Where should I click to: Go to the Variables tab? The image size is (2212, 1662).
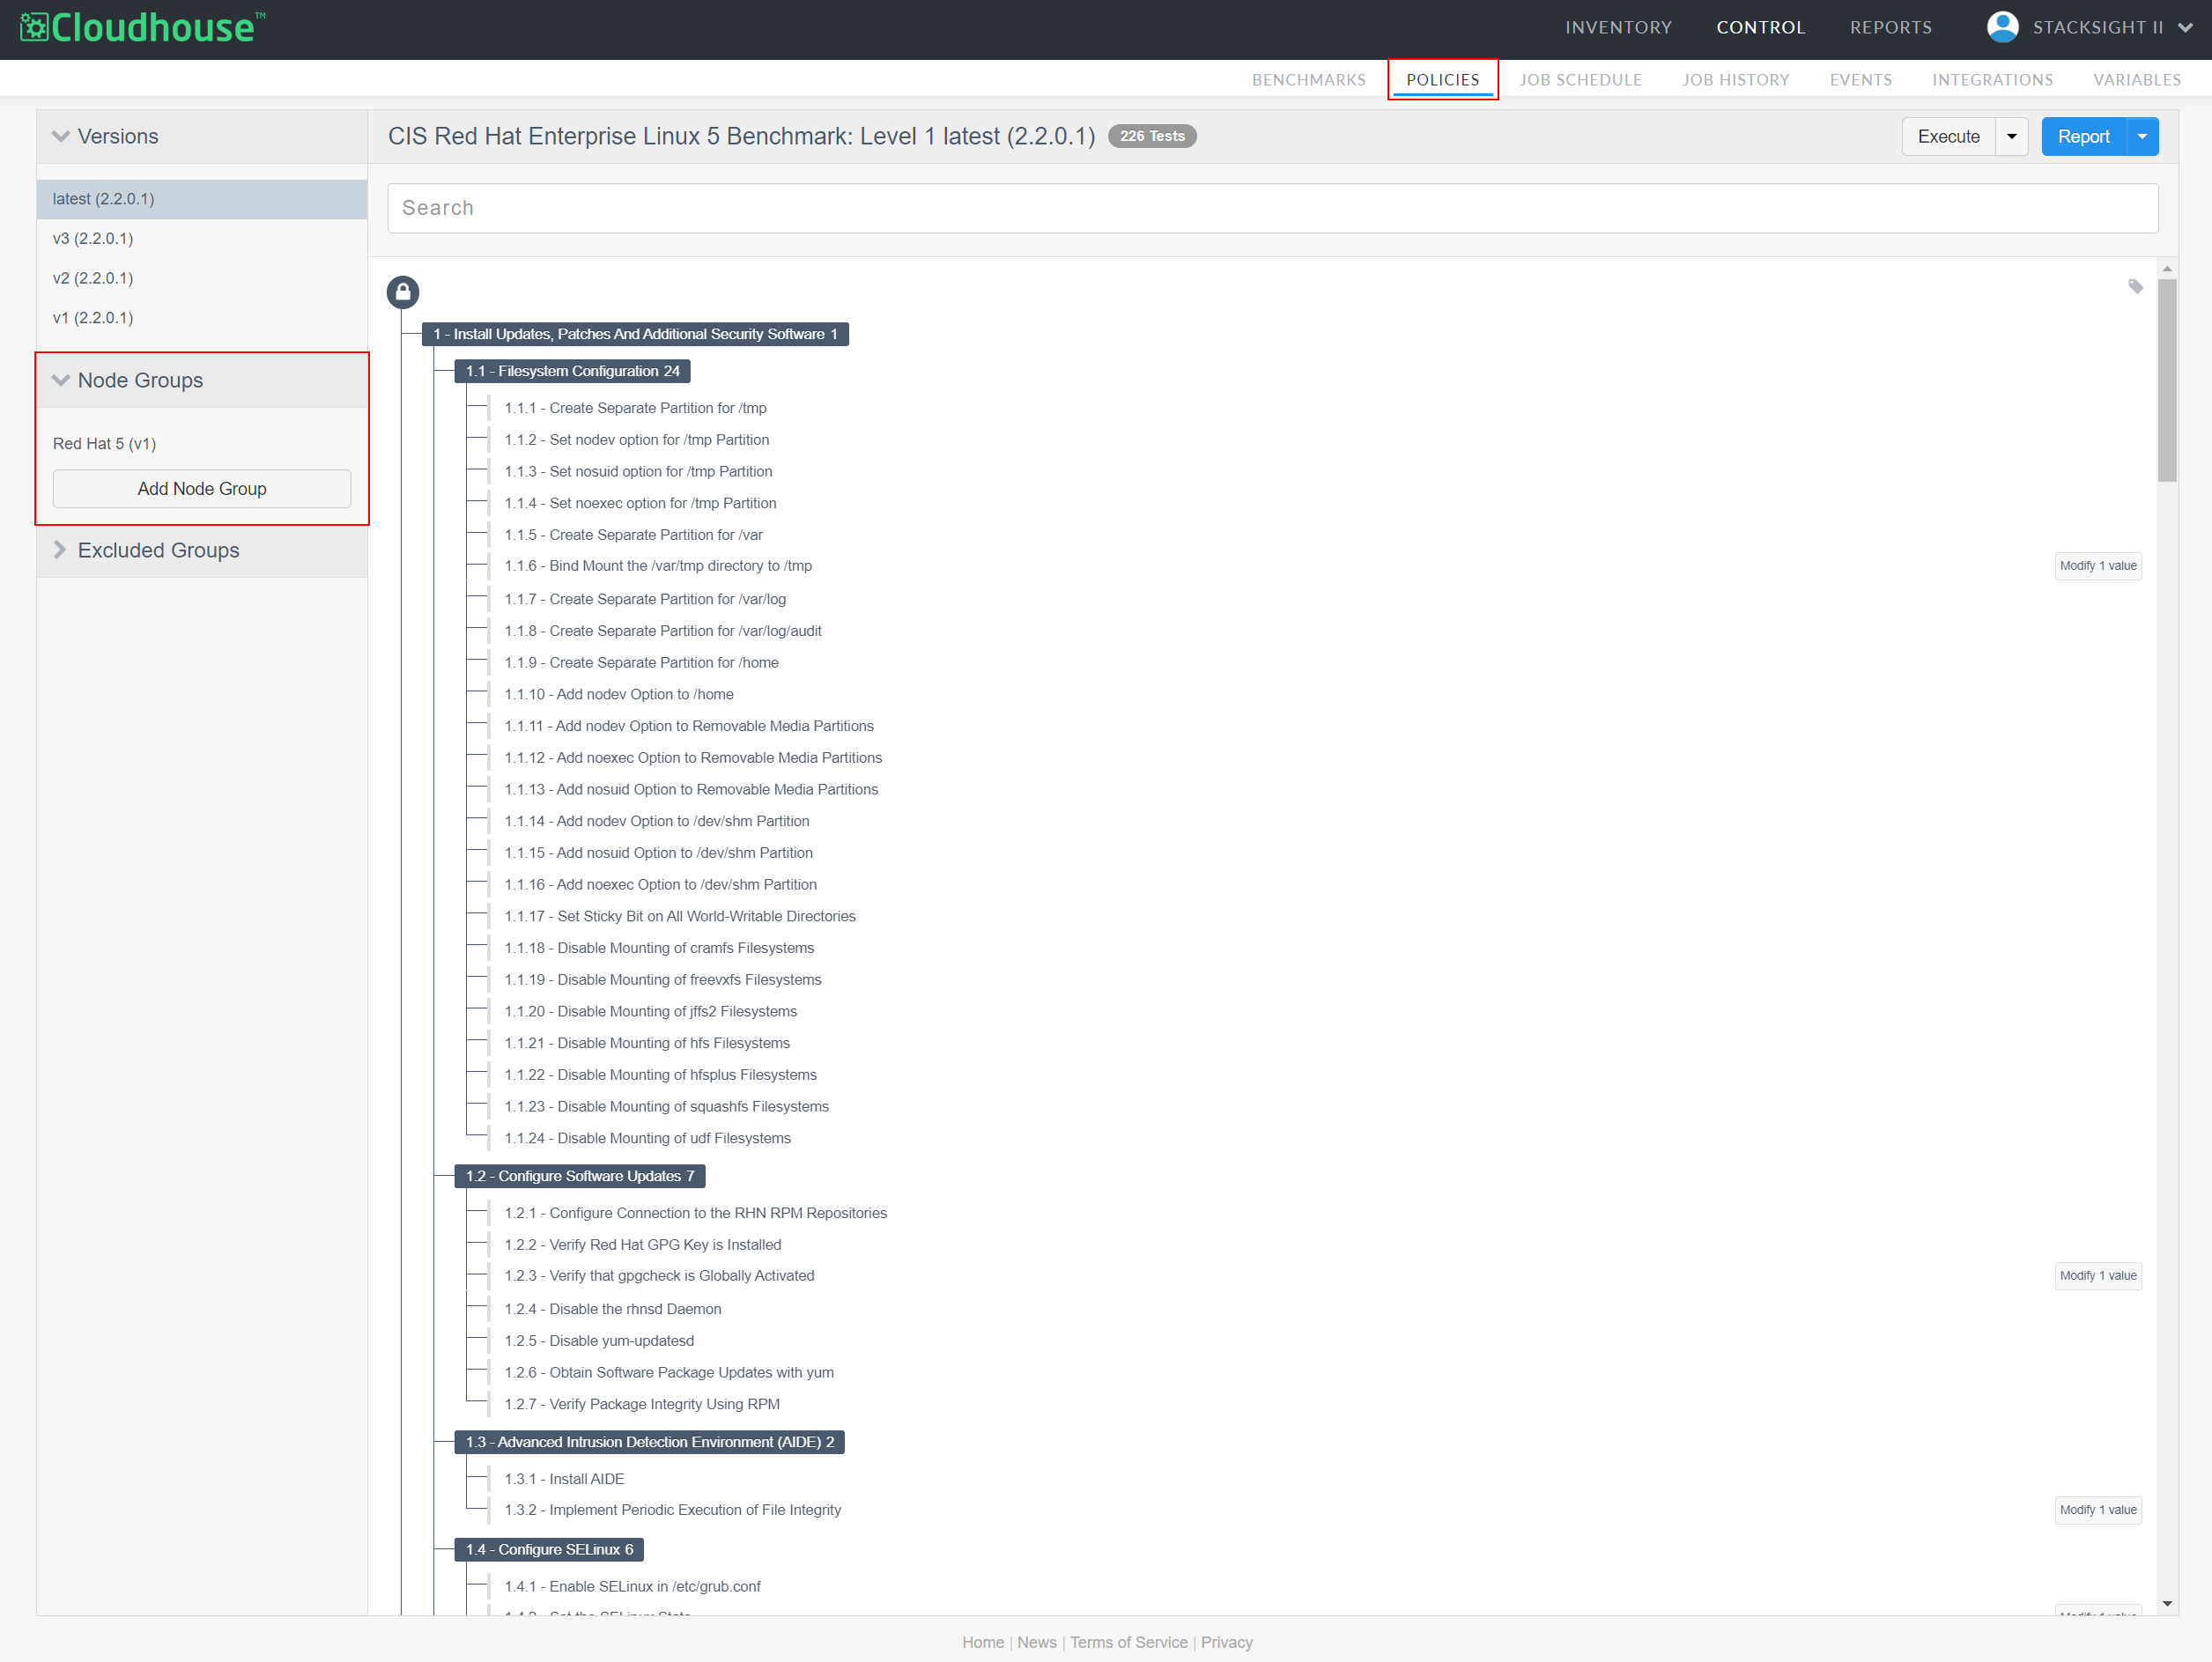point(2137,80)
